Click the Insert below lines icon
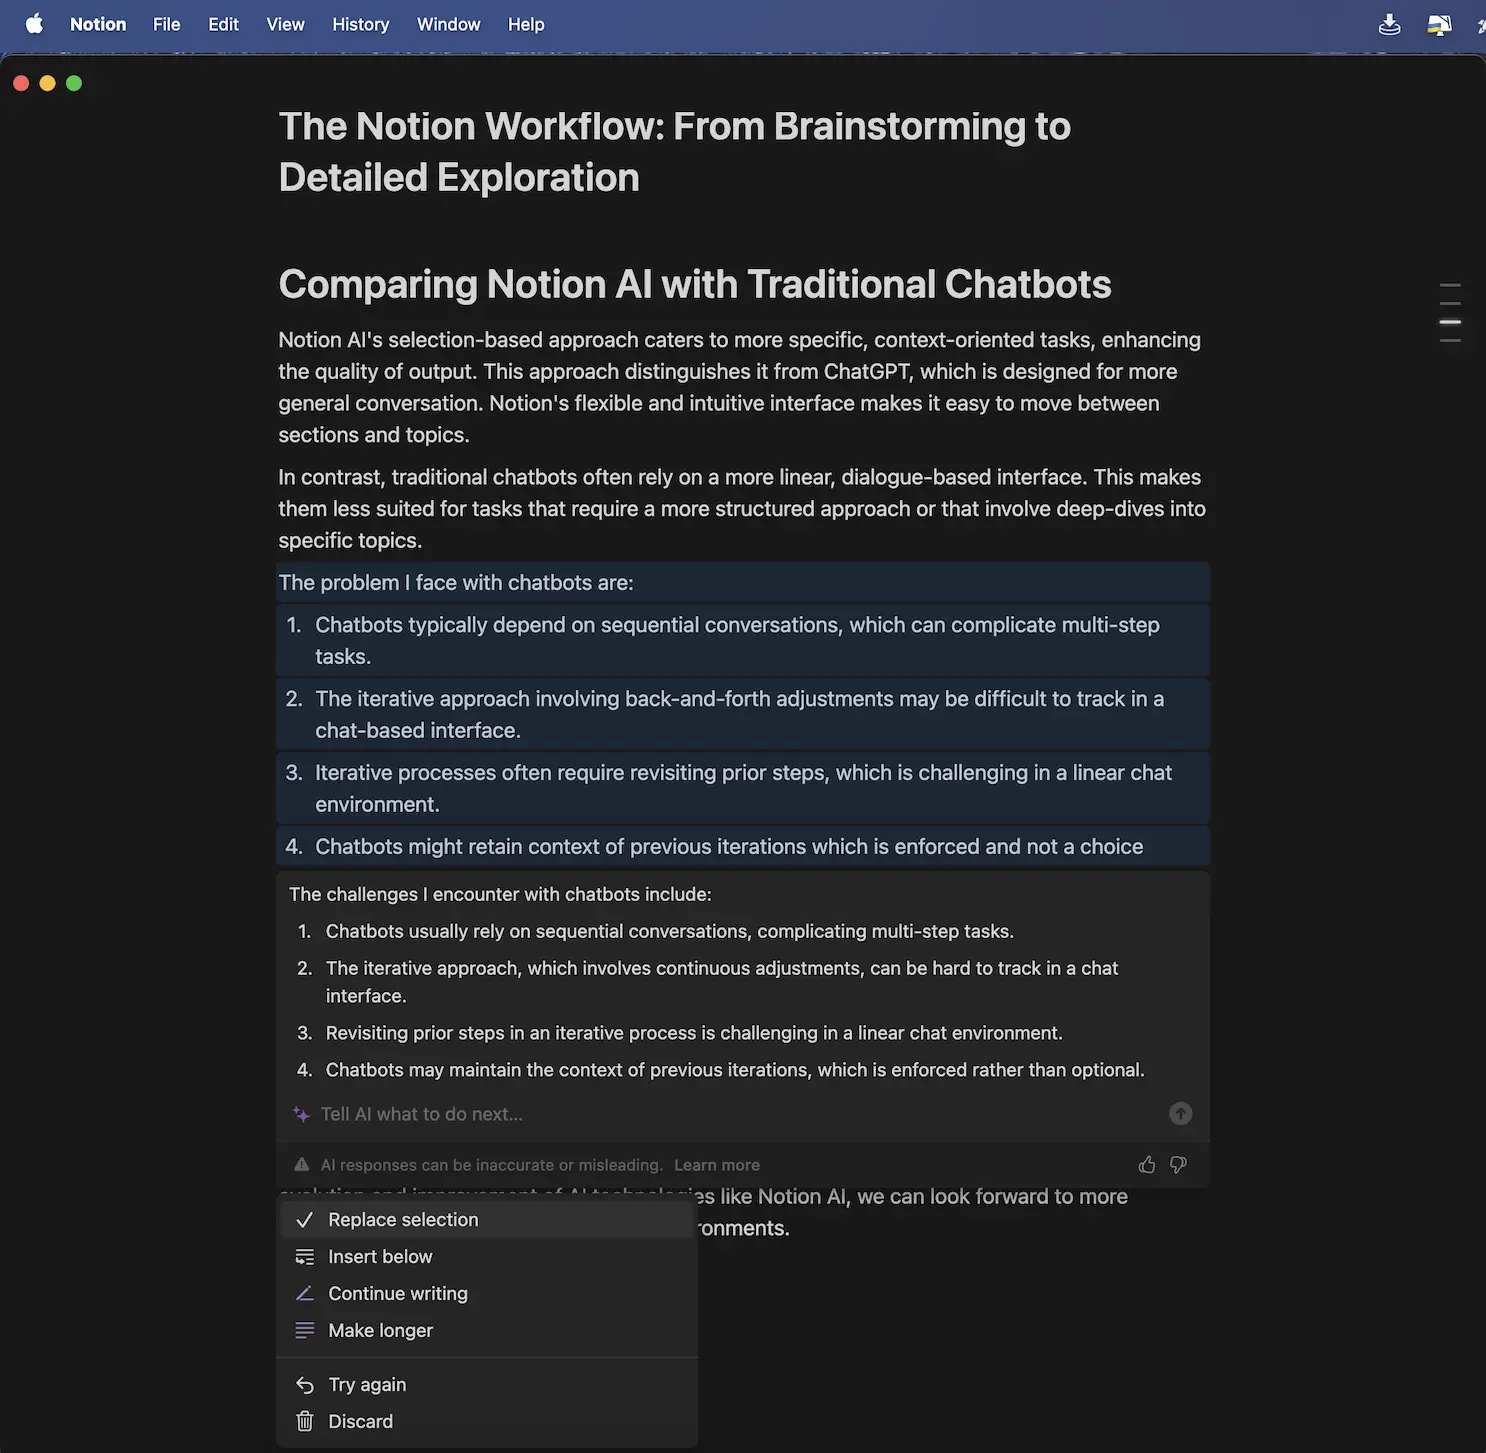The width and height of the screenshot is (1486, 1453). point(305,1257)
